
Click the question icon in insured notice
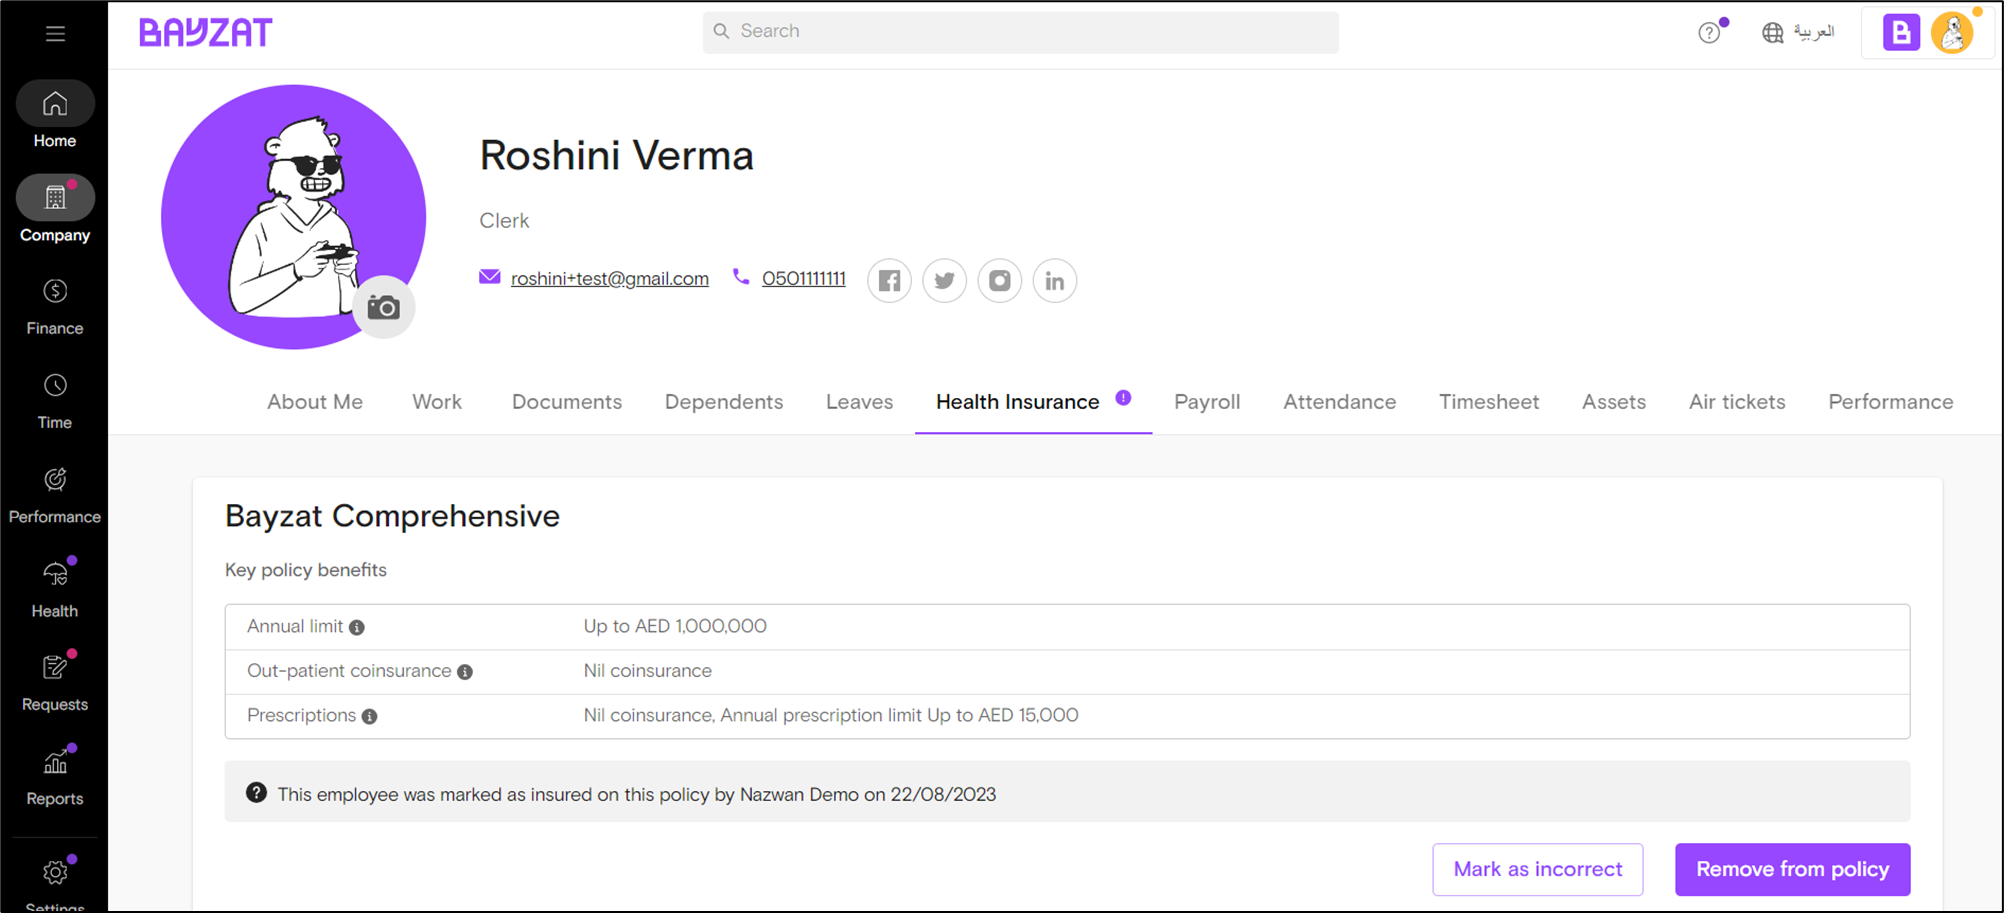click(257, 793)
